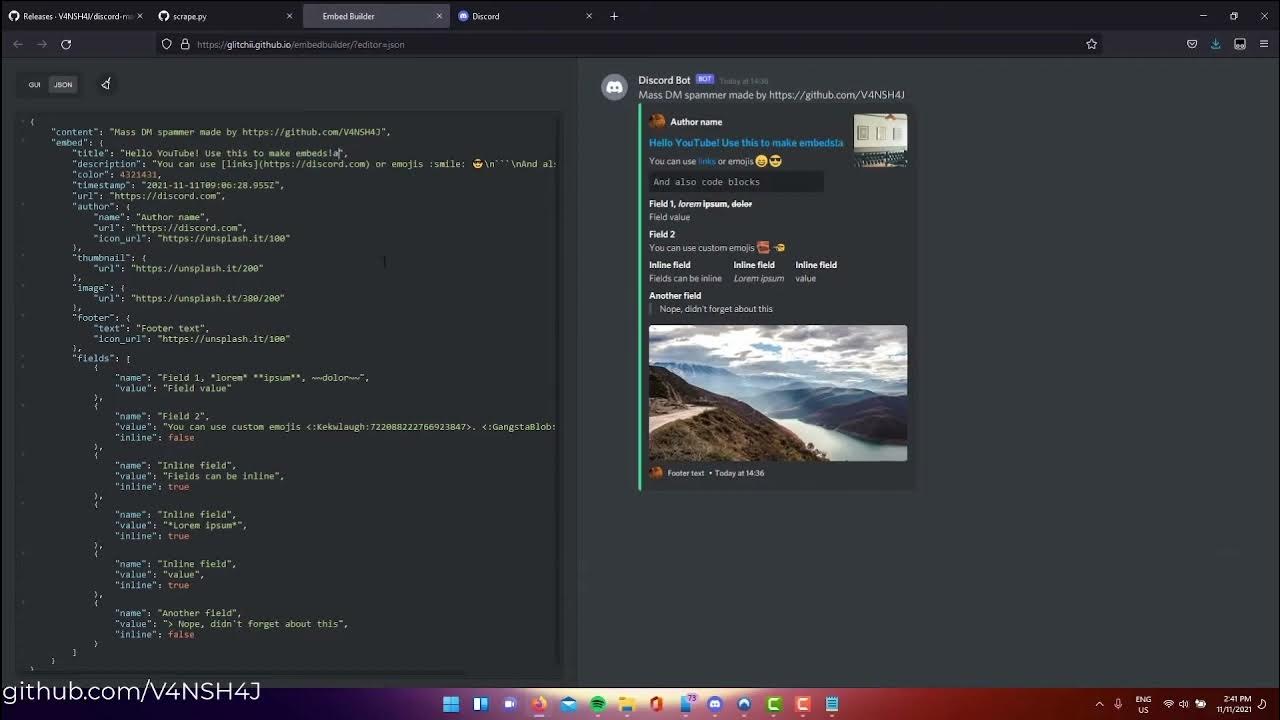Switch the editor to JSON mode

tap(63, 85)
